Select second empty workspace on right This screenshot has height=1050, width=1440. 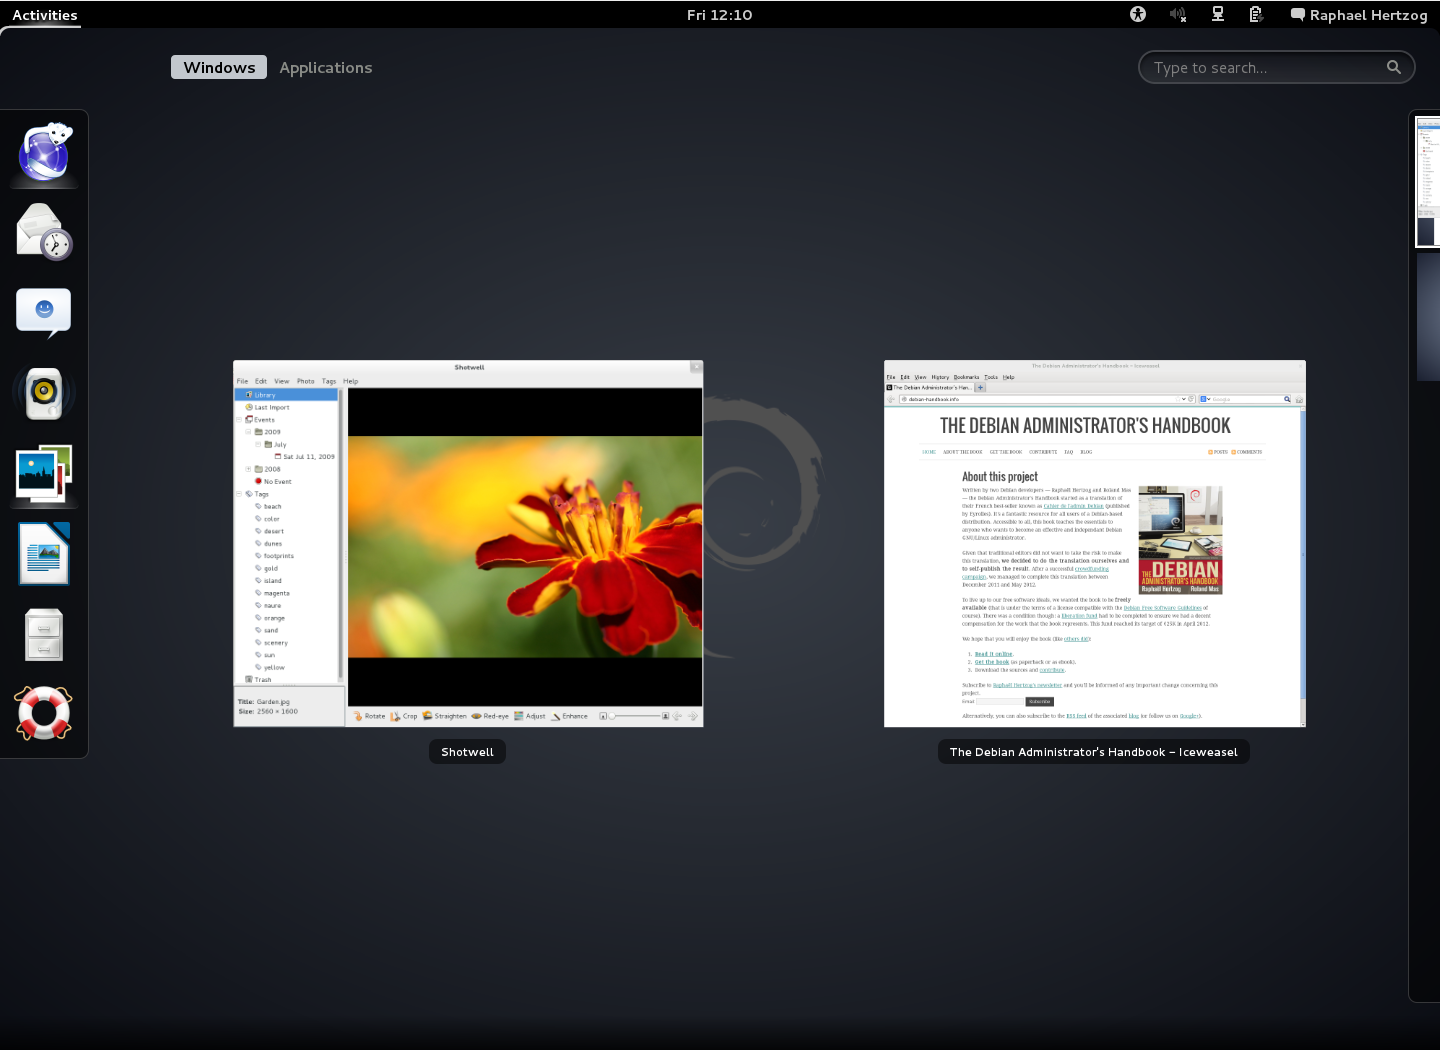pos(1428,316)
